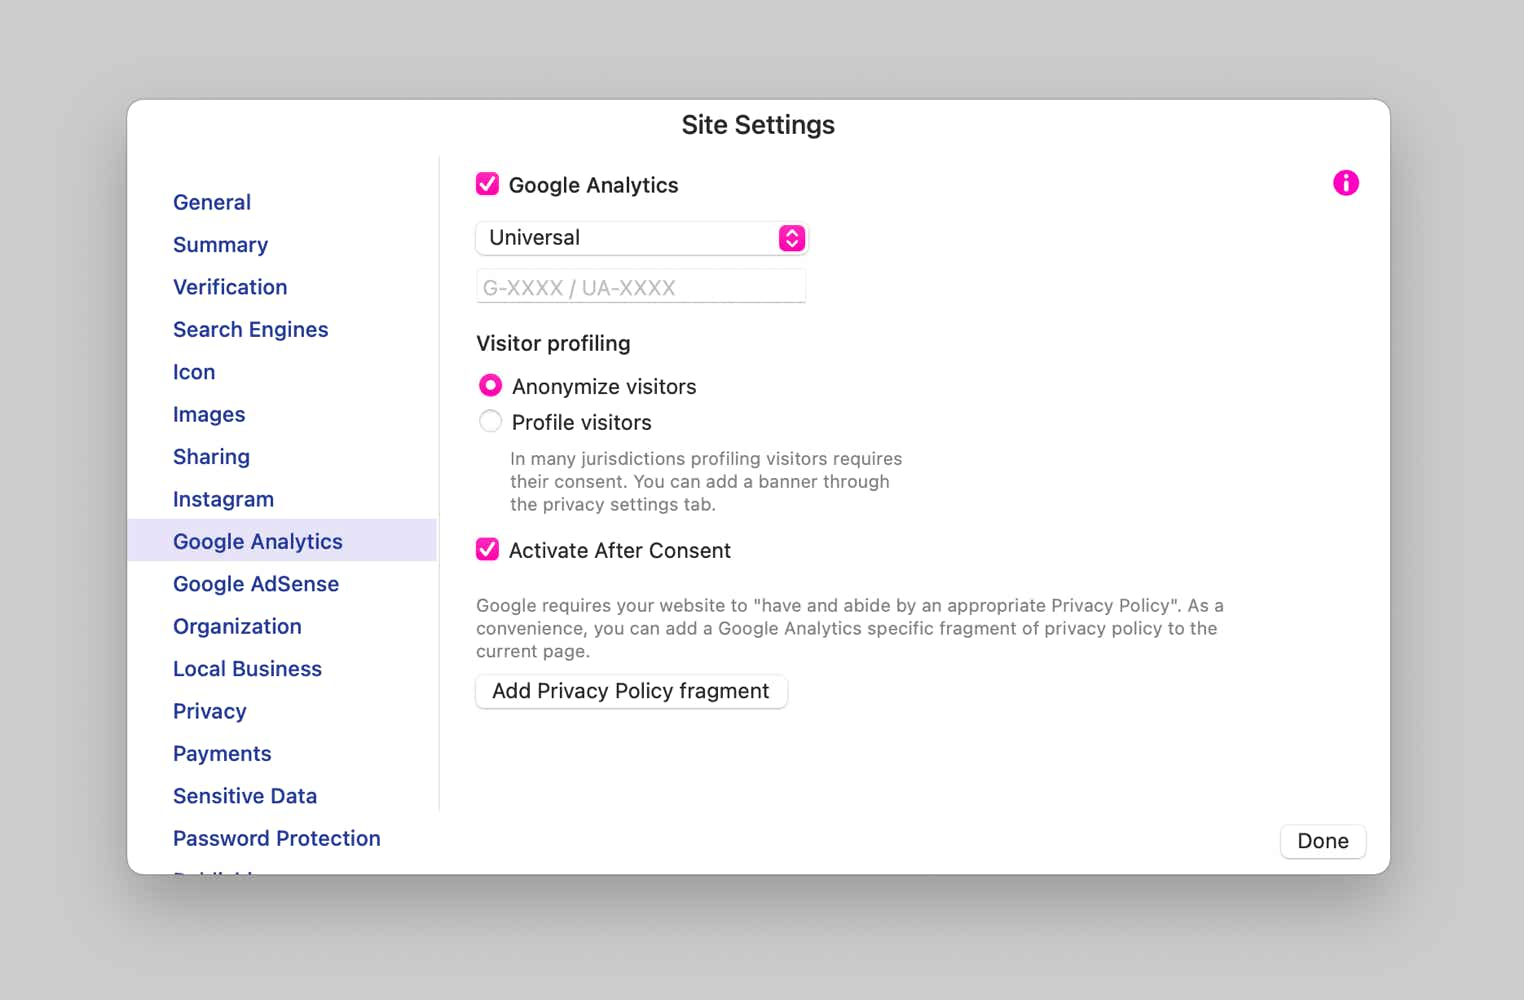Uncheck the Google Analytics checkbox
1524x1000 pixels.
pos(487,184)
